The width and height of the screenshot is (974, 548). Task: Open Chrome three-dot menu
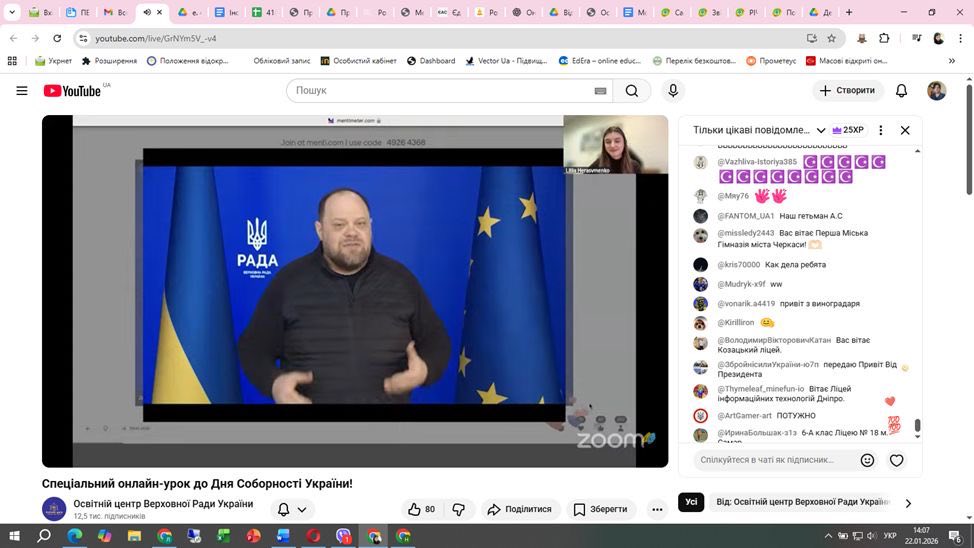[x=960, y=39]
